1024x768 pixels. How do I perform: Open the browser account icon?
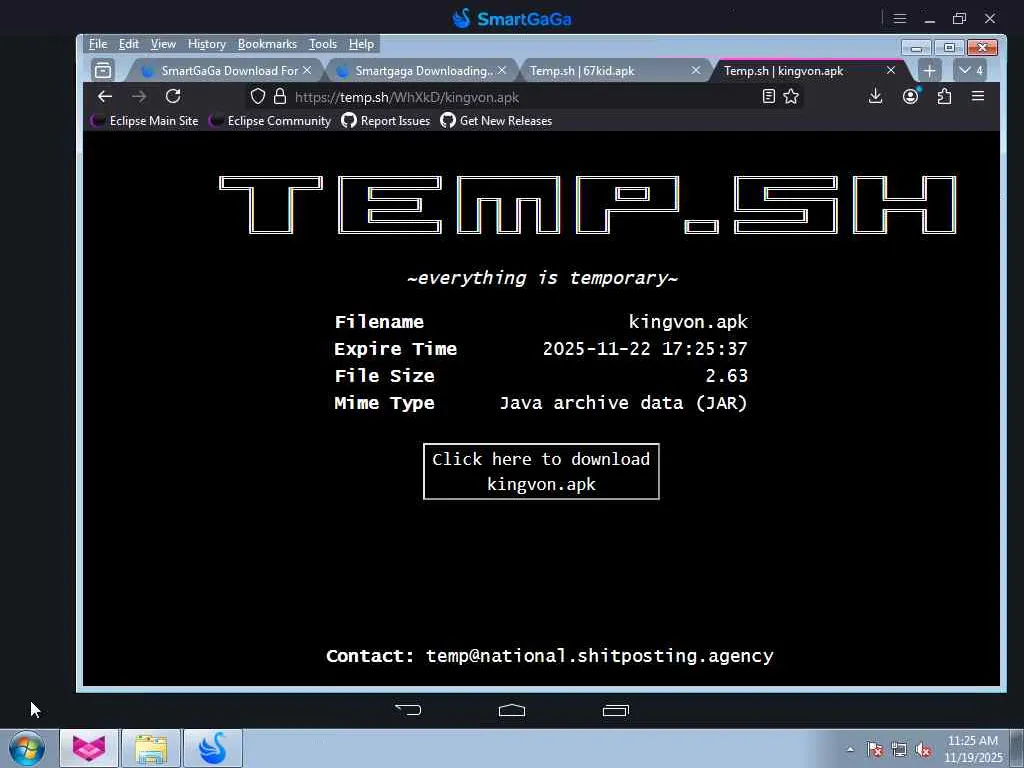pos(910,97)
